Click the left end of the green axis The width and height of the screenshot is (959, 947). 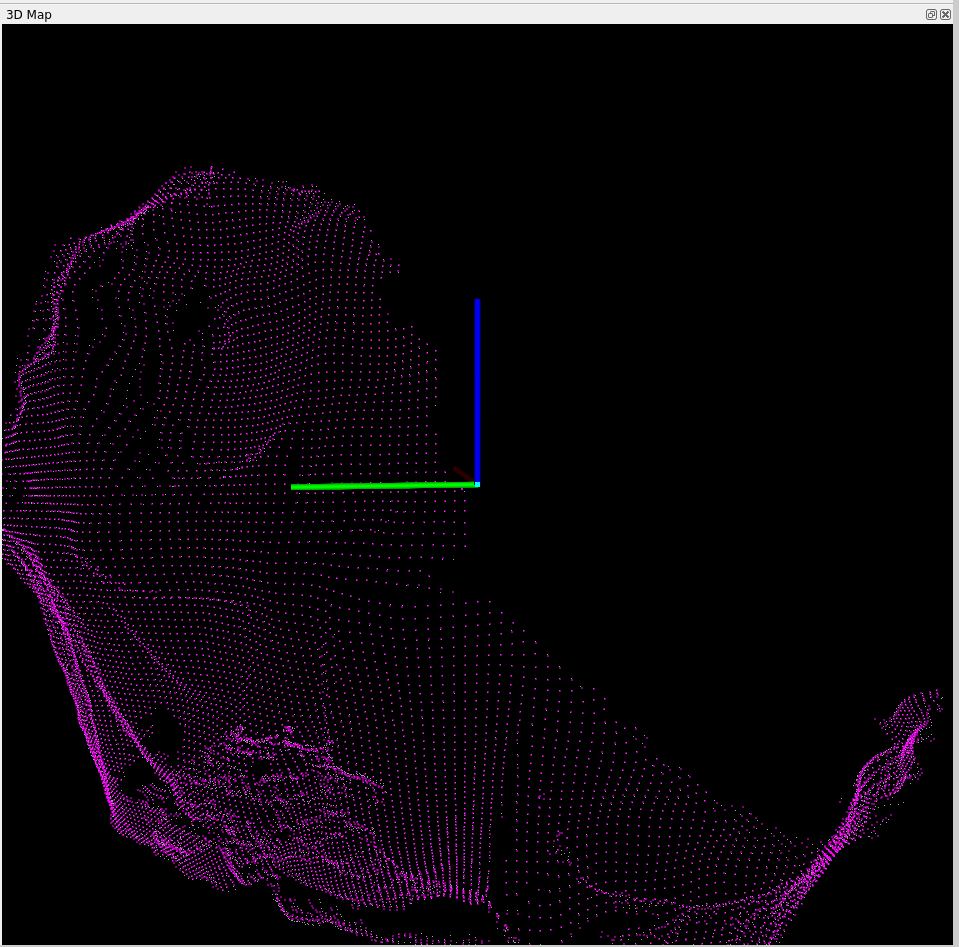295,487
